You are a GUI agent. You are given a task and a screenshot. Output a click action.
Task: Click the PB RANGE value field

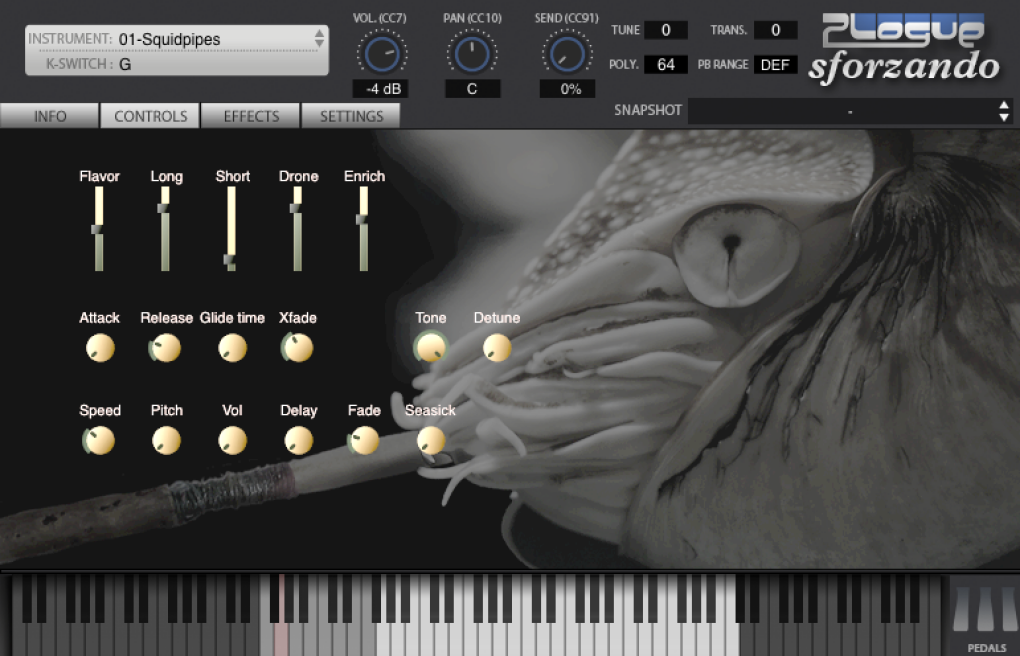(775, 64)
